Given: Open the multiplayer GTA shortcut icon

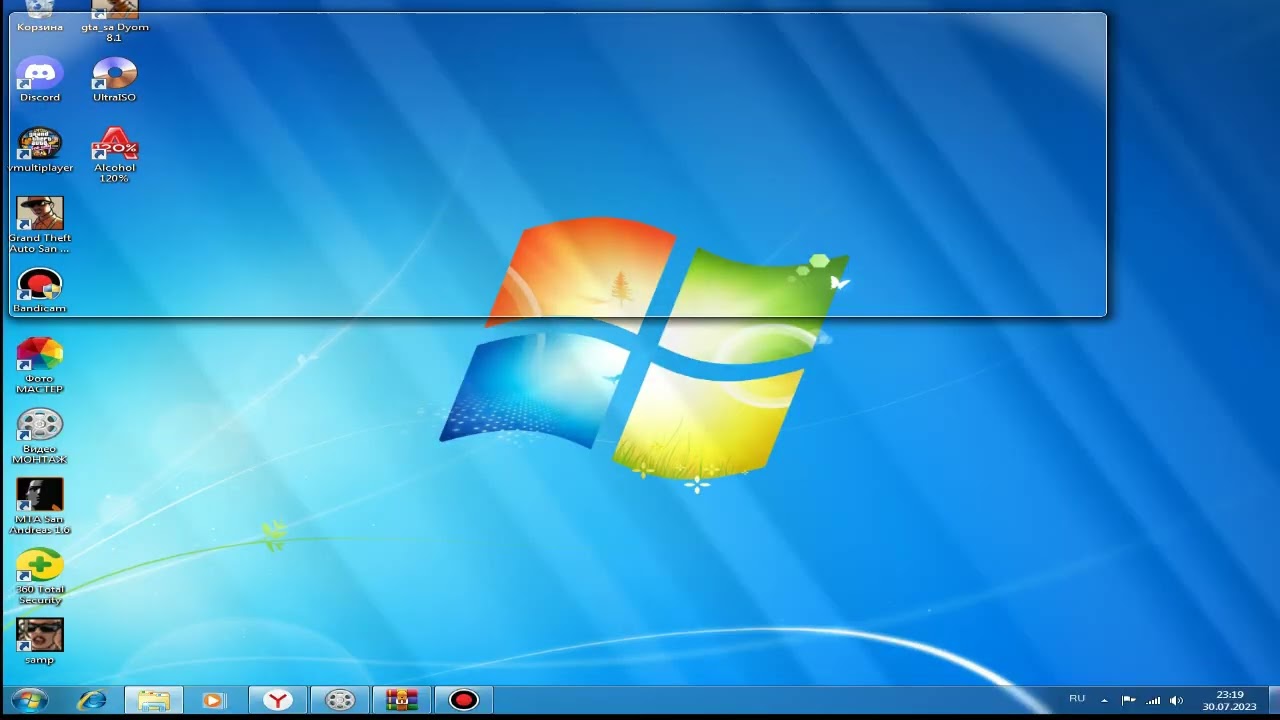Looking at the screenshot, I should coord(40,150).
